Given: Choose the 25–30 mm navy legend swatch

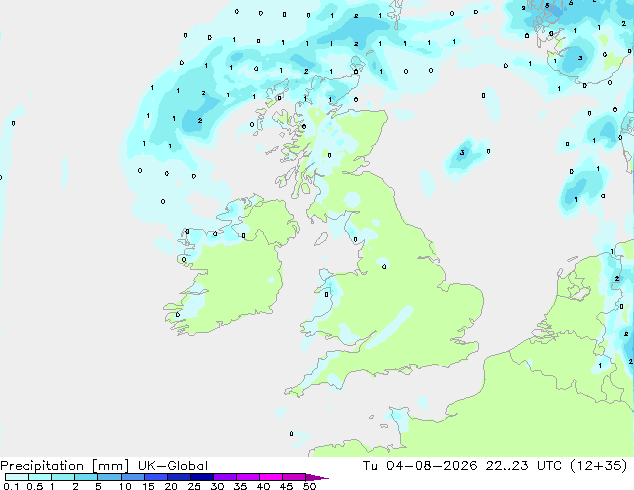Looking at the screenshot, I should (x=202, y=477).
